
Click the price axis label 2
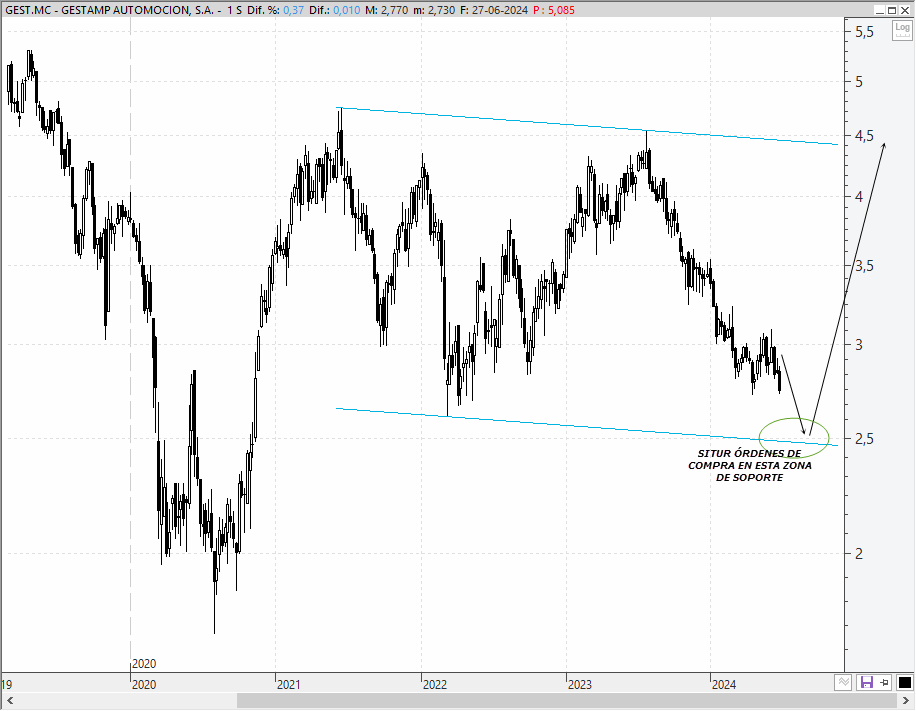[859, 553]
